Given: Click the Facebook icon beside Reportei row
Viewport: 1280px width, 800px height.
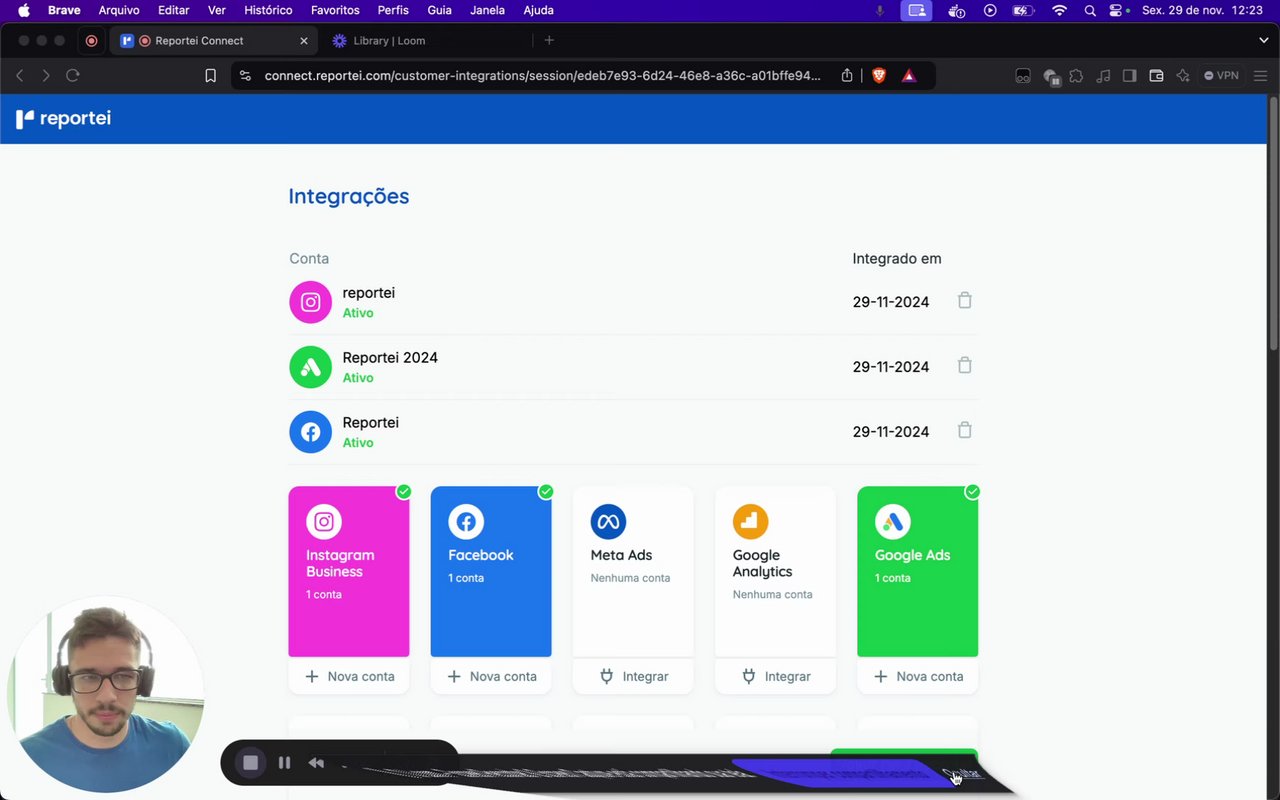Looking at the screenshot, I should point(310,432).
